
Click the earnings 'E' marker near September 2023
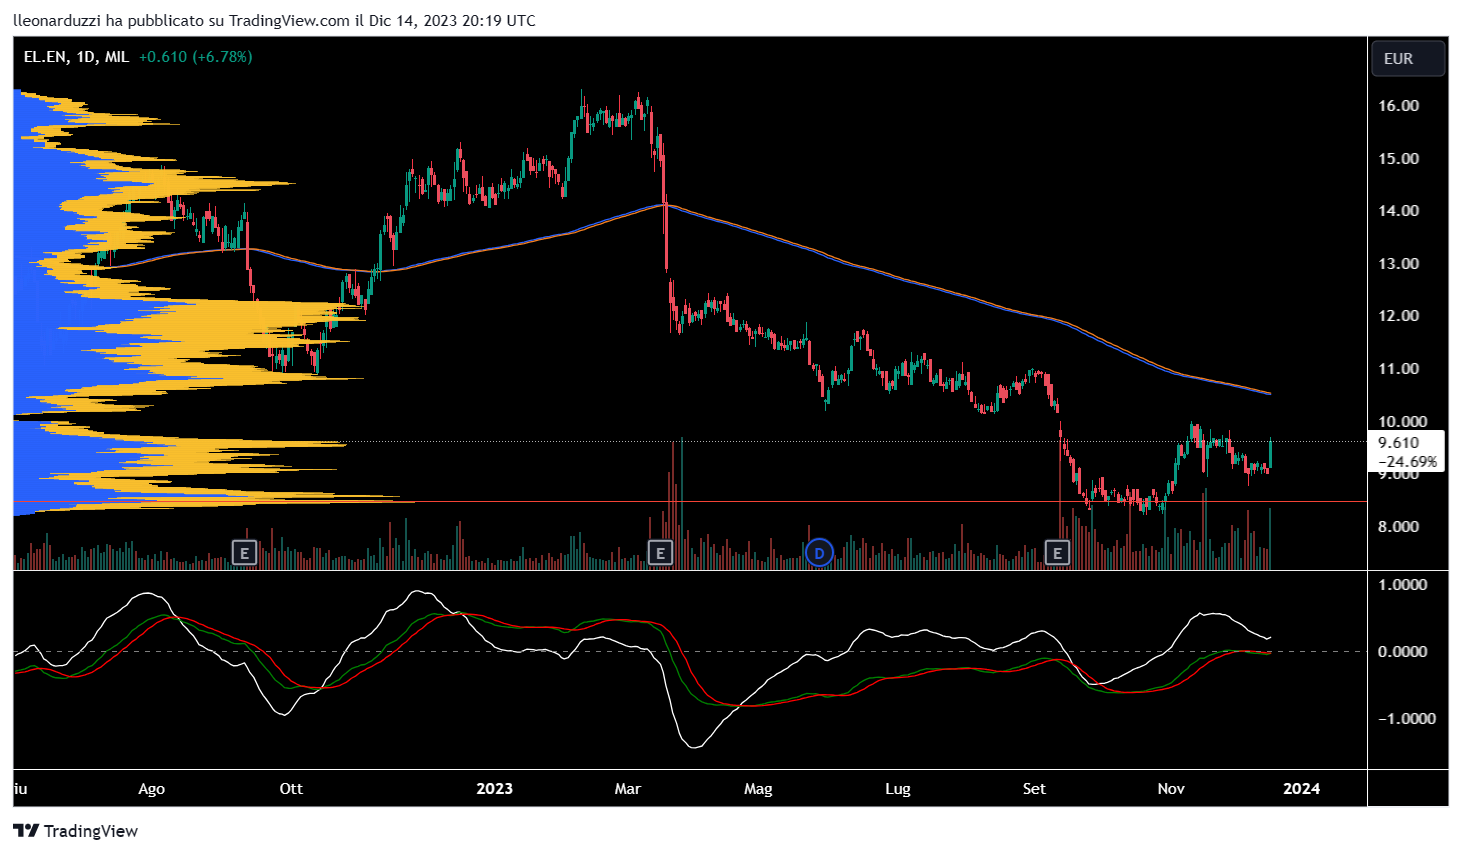click(x=1057, y=551)
